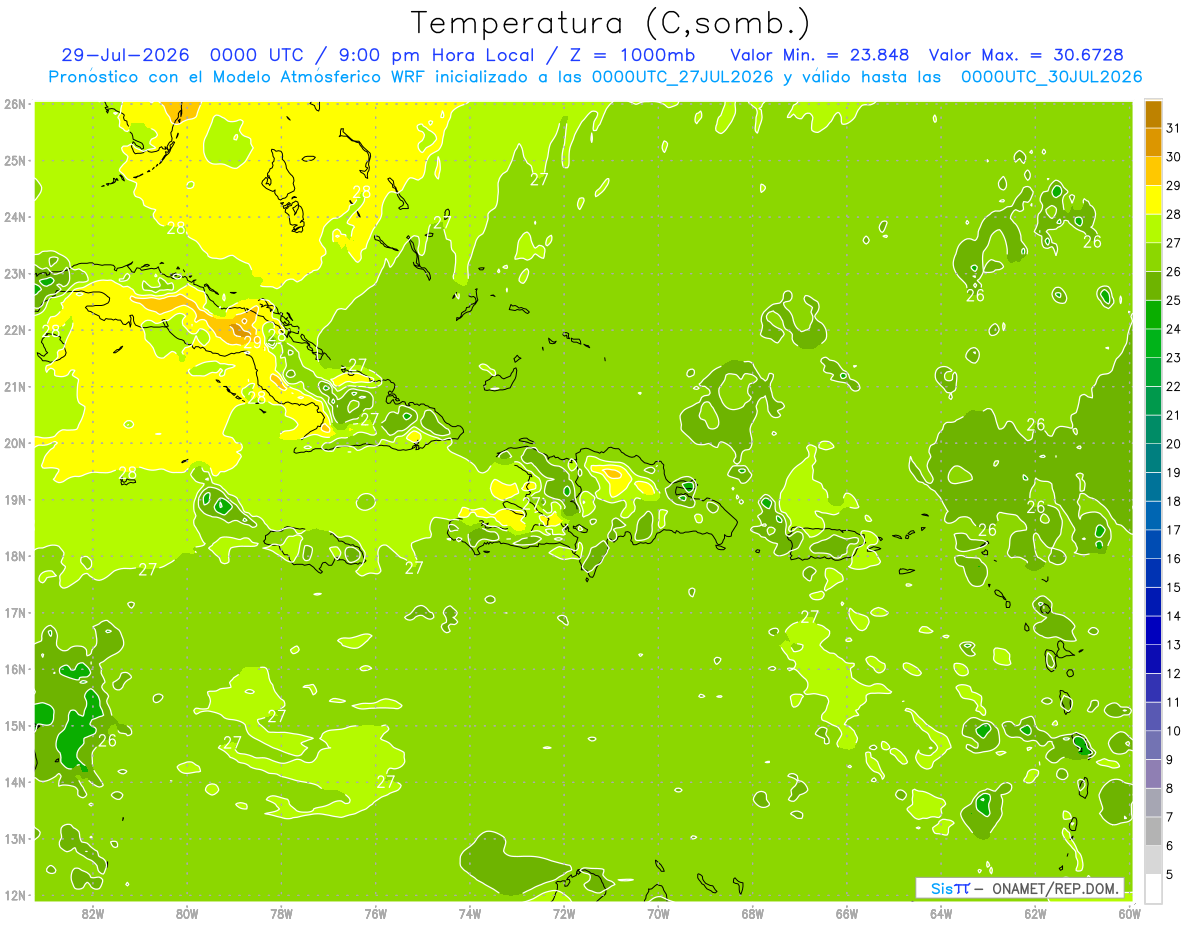Image resolution: width=1200 pixels, height=927 pixels.
Task: Click the 'Temperatura (C,somb.)' chart title
Action: [610, 22]
